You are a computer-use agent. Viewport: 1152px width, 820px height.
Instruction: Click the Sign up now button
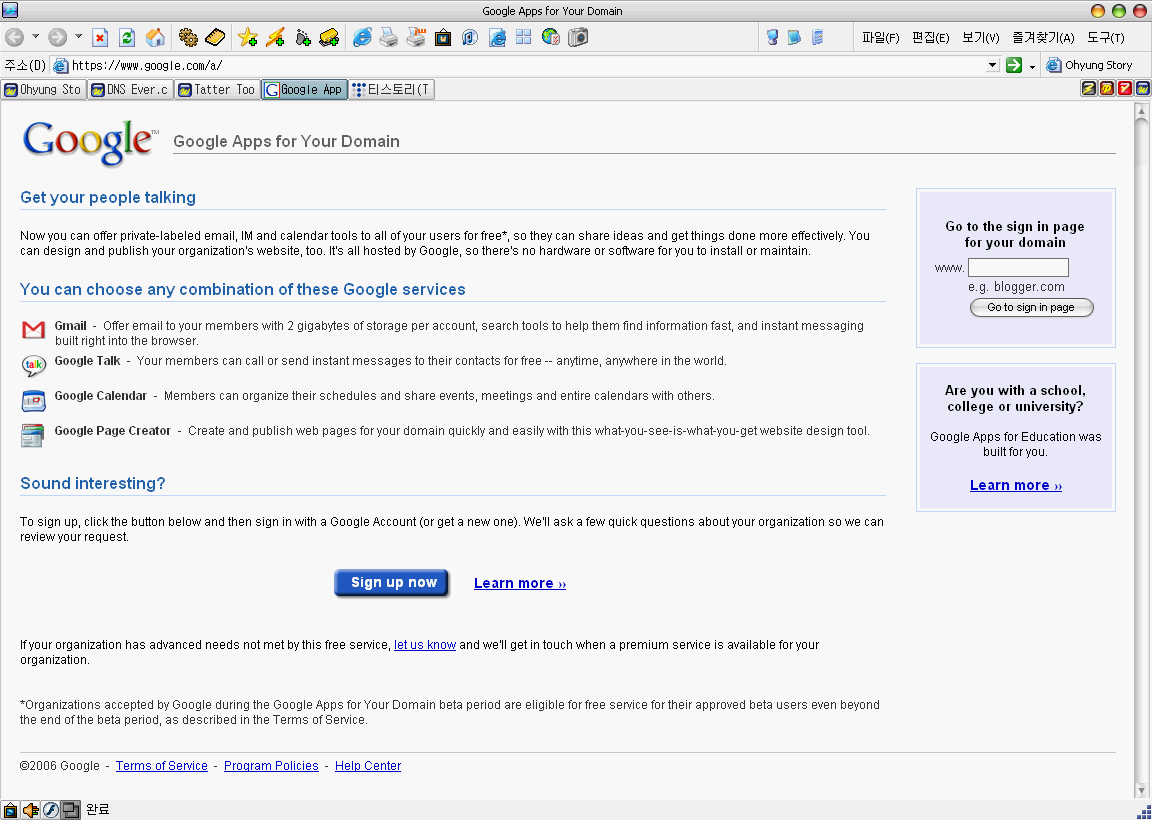392,583
